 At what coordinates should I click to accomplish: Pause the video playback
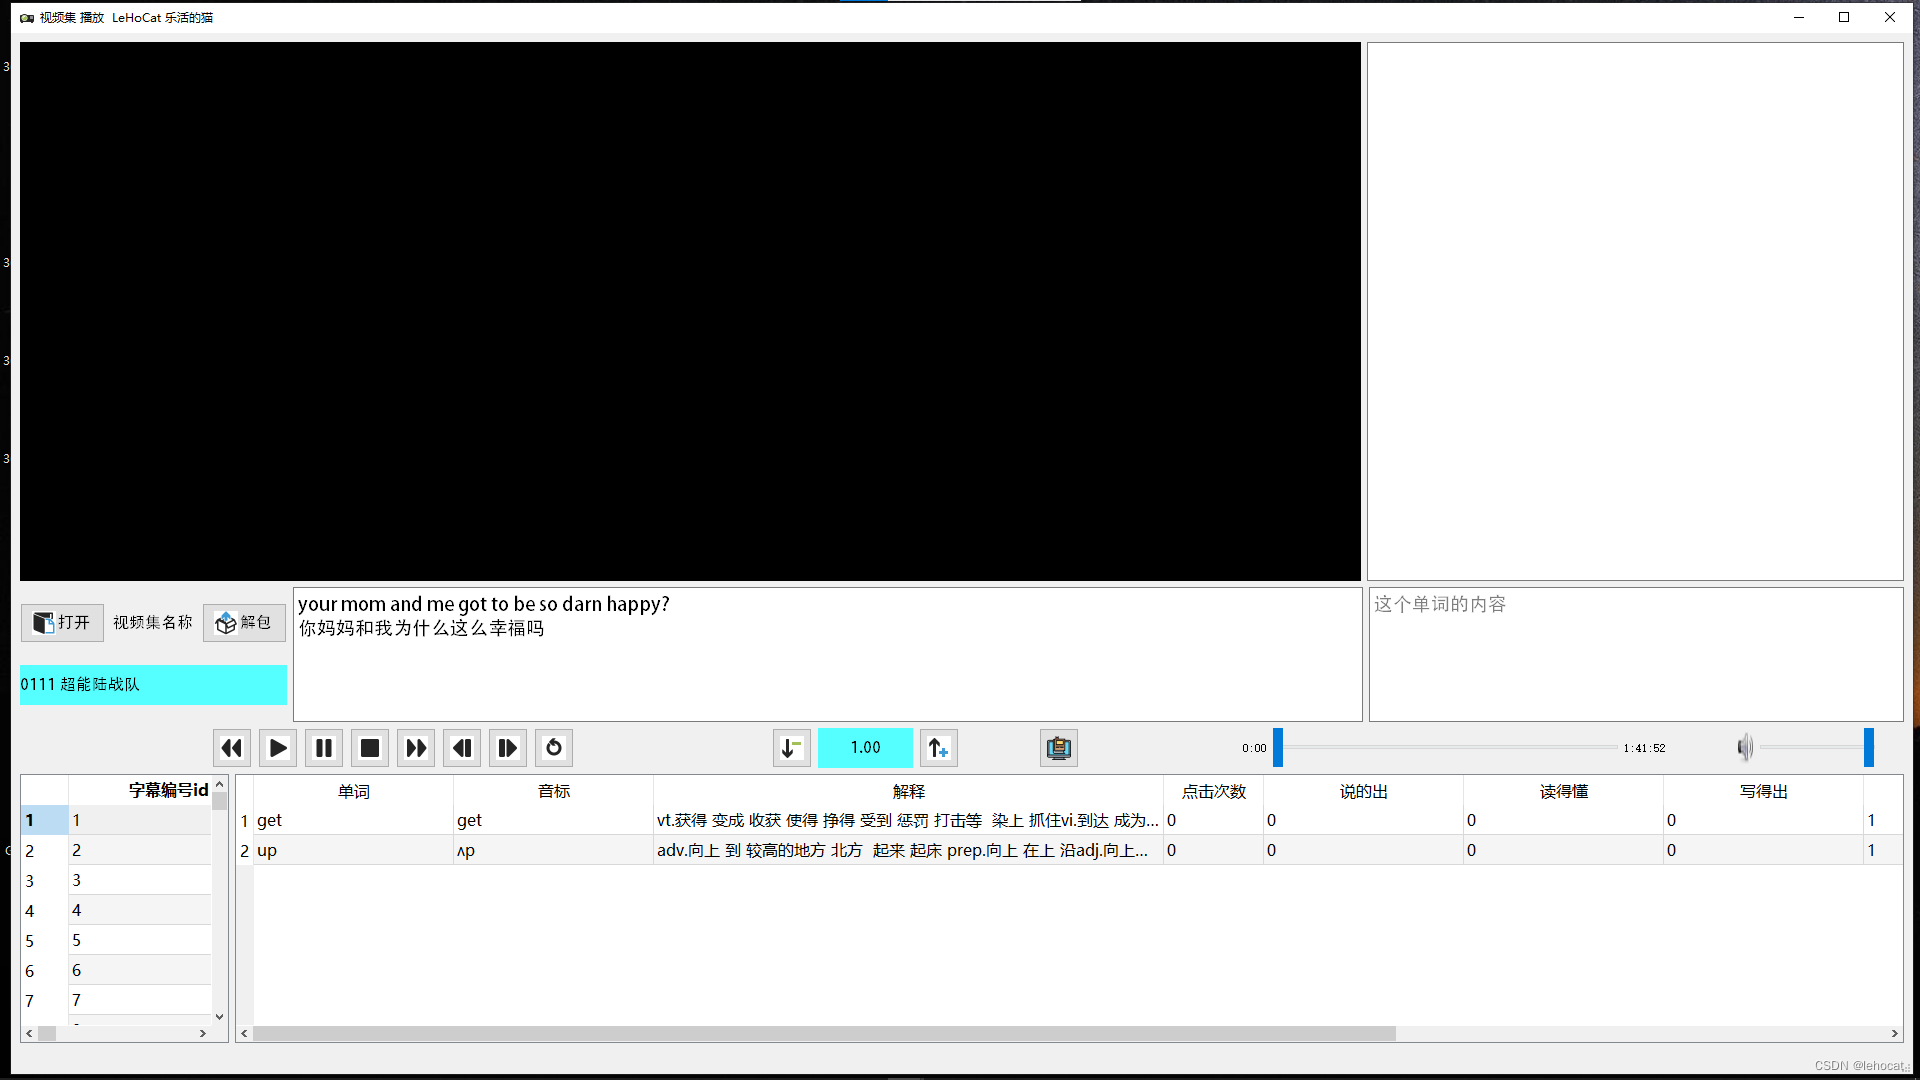click(323, 748)
